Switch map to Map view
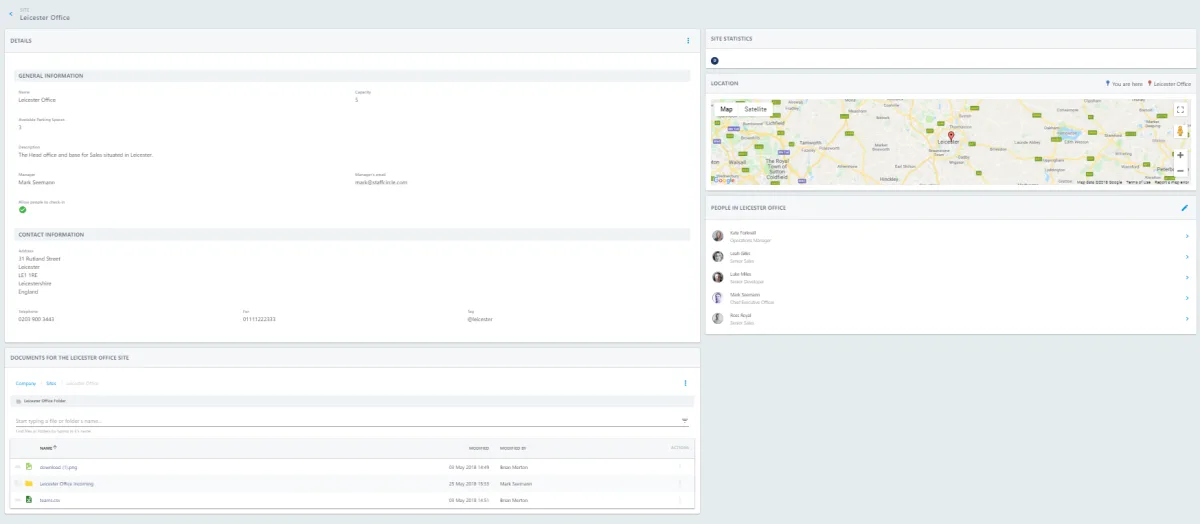Screen dimensions: 1200x524 pos(726,109)
